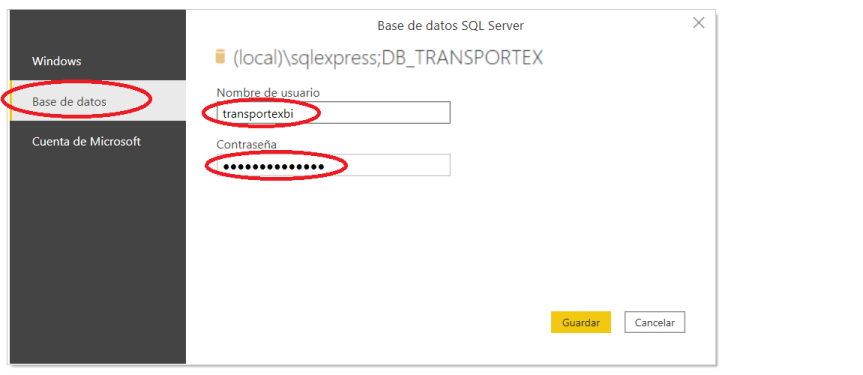
Task: Click the blank end of the username box
Action: tap(380, 113)
